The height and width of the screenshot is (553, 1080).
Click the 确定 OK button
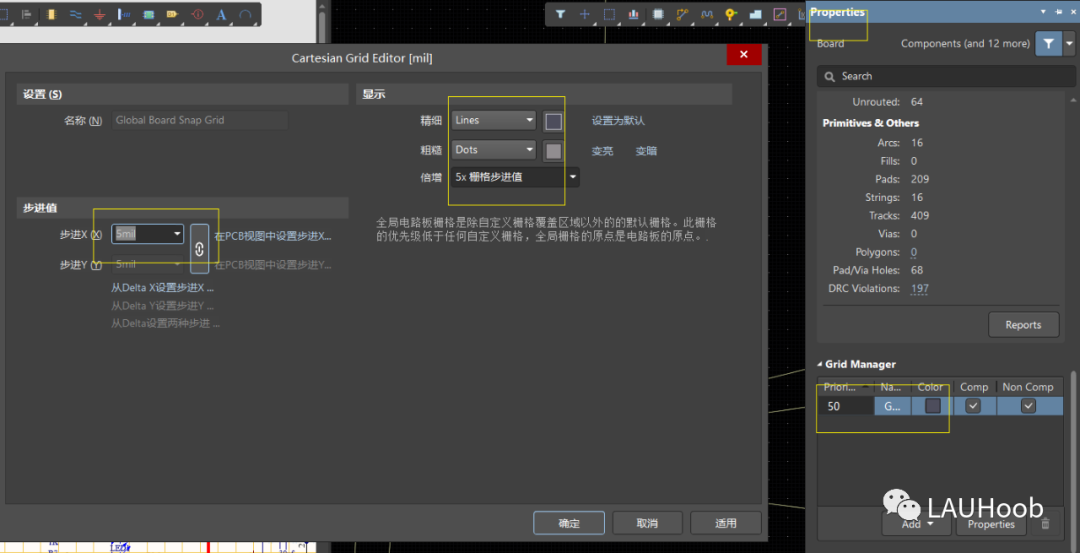point(569,523)
